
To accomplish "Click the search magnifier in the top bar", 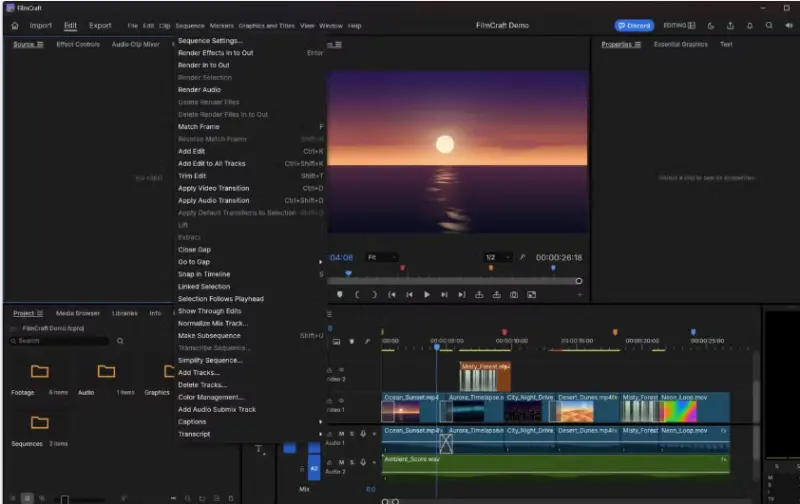I will [x=769, y=26].
